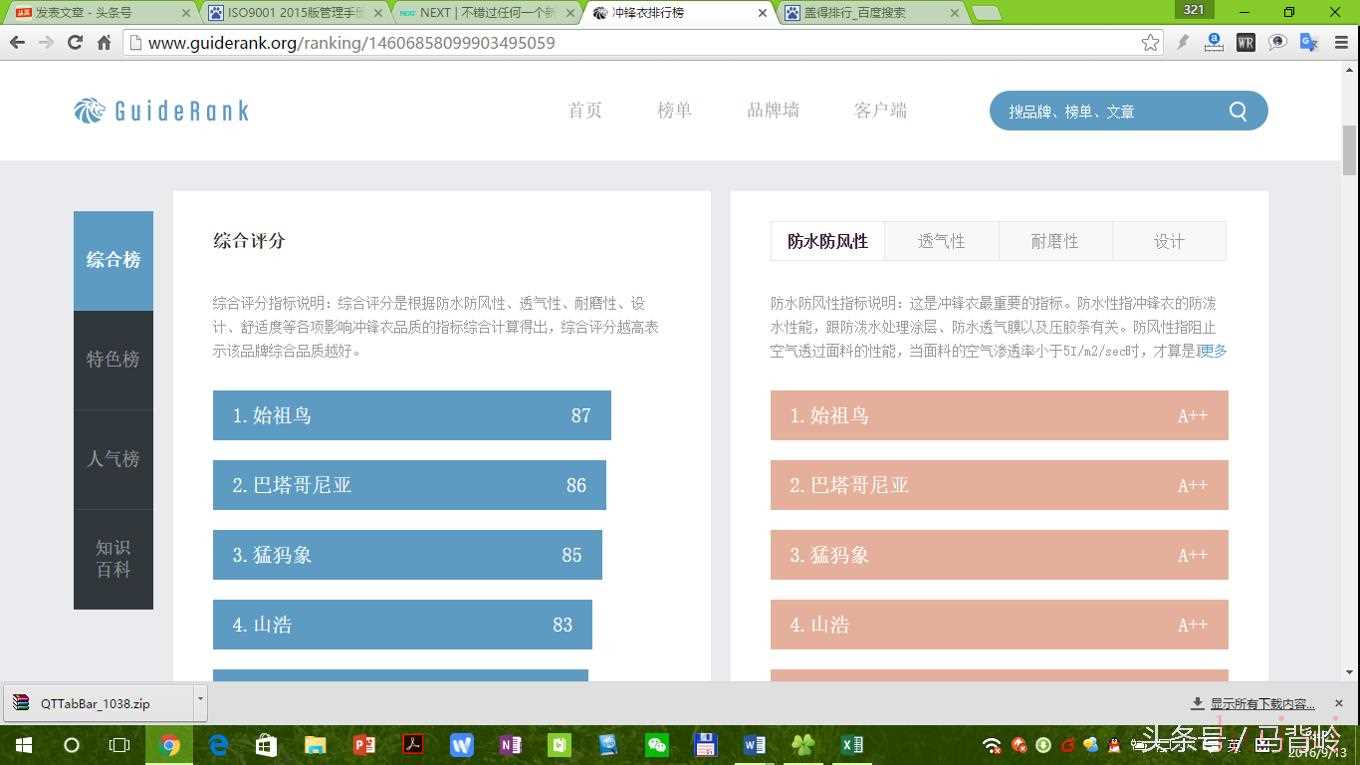Image resolution: width=1360 pixels, height=765 pixels.
Task: Click the browser address bar URL
Action: [x=351, y=43]
